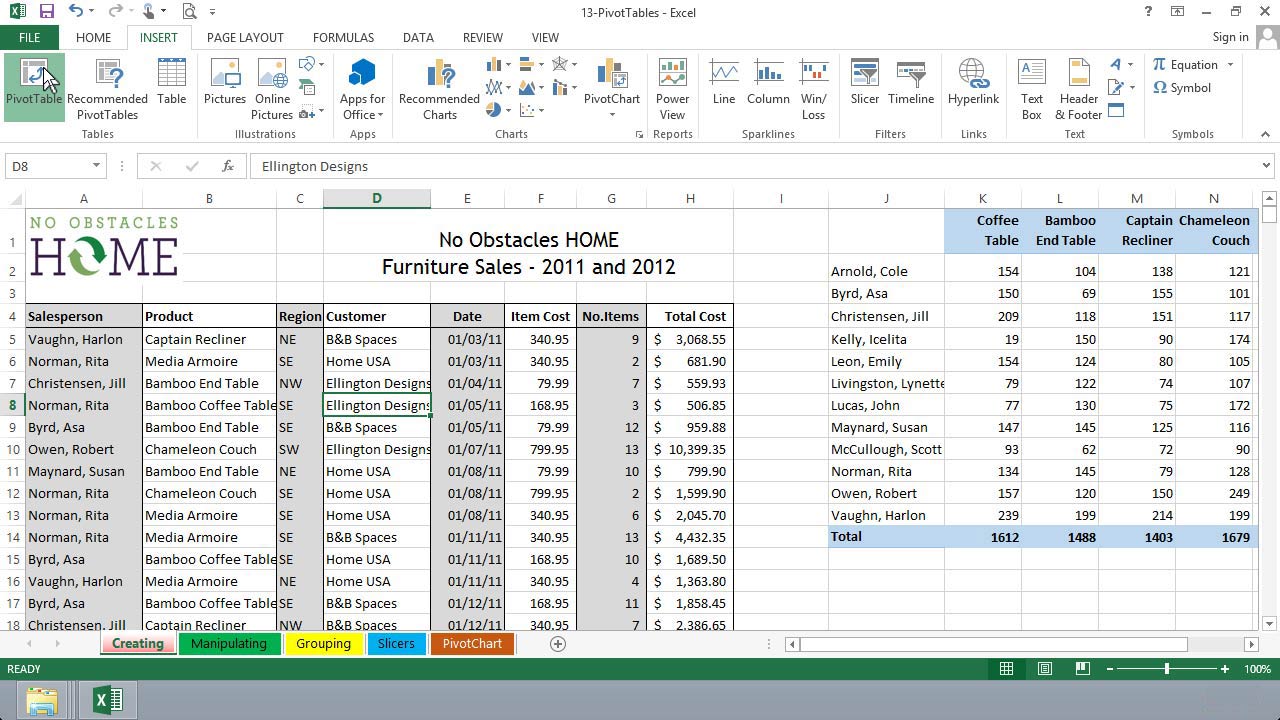Insert a Text Box
1280x720 pixels.
tap(1032, 87)
